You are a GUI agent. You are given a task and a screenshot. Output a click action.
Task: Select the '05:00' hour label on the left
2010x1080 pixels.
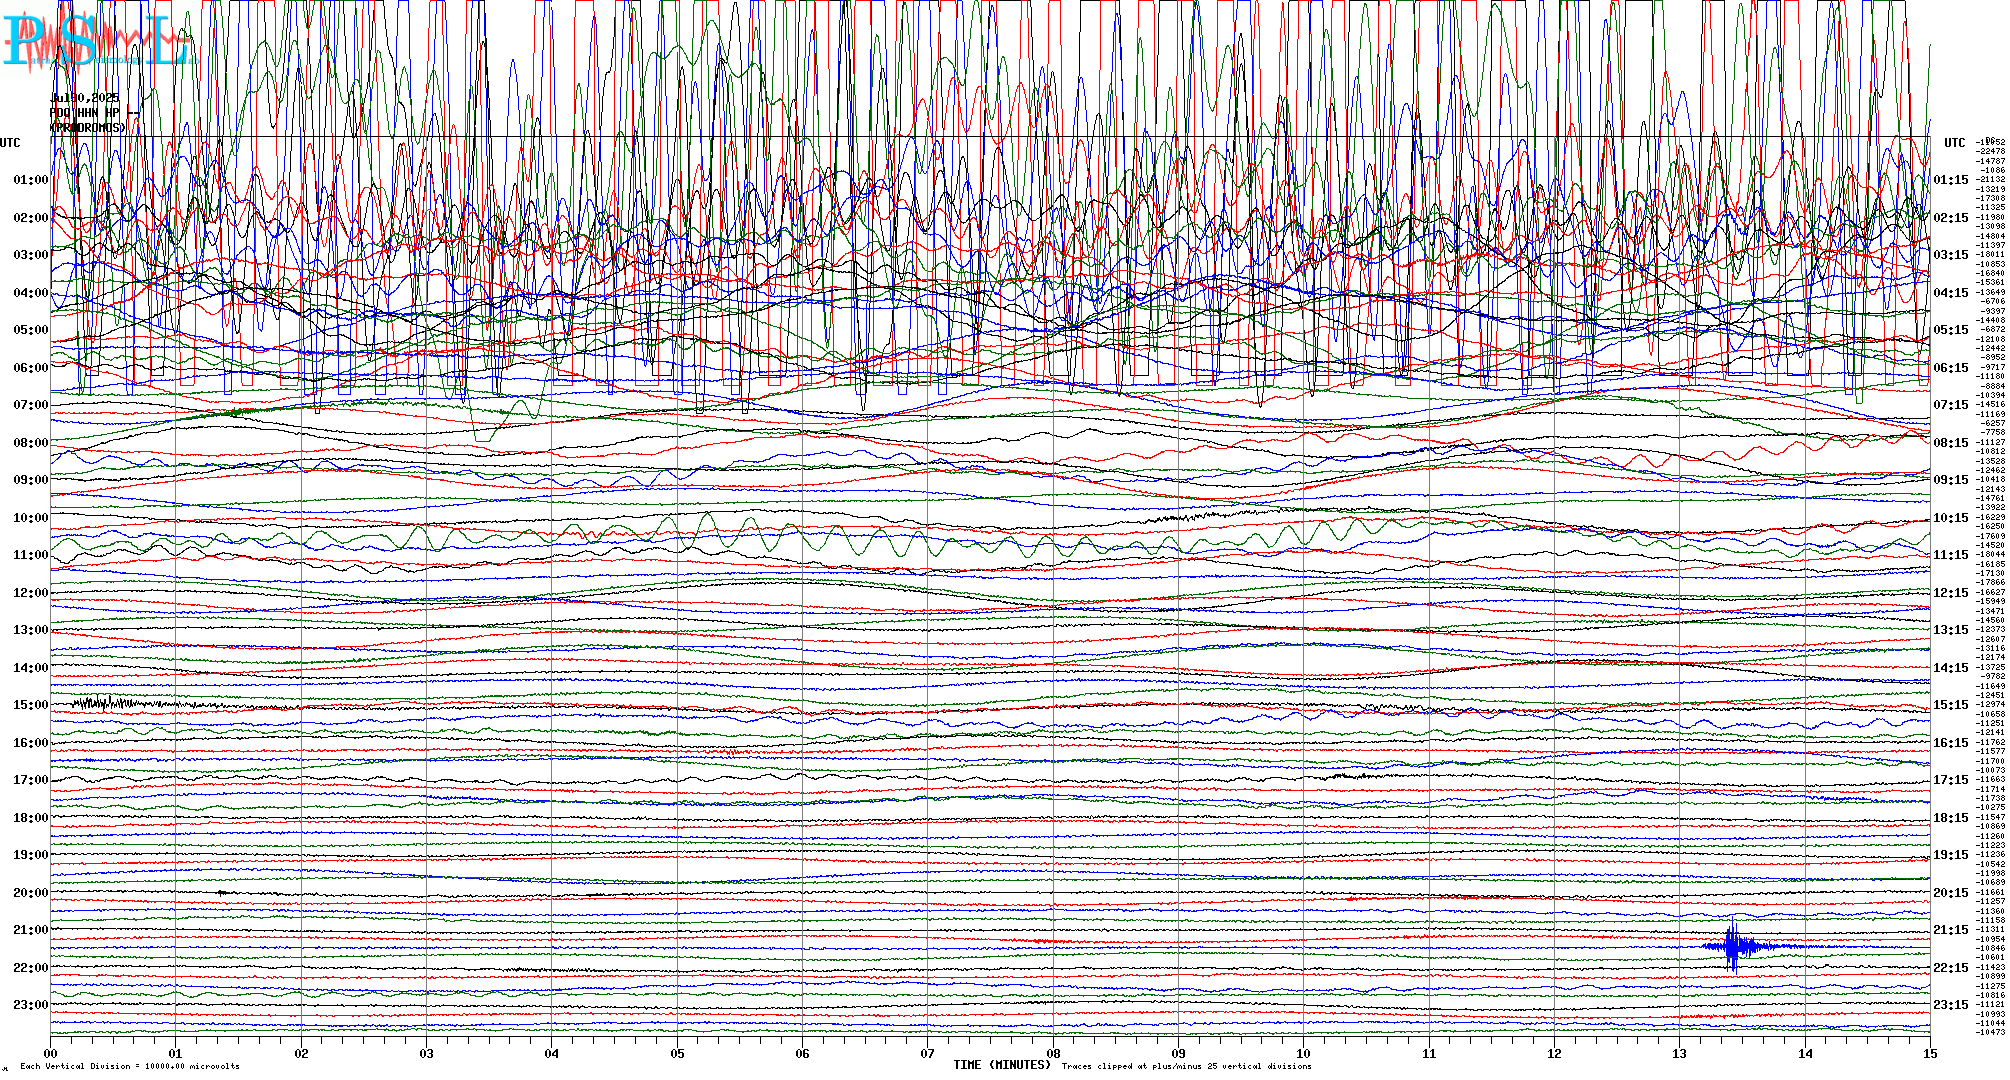[x=31, y=330]
